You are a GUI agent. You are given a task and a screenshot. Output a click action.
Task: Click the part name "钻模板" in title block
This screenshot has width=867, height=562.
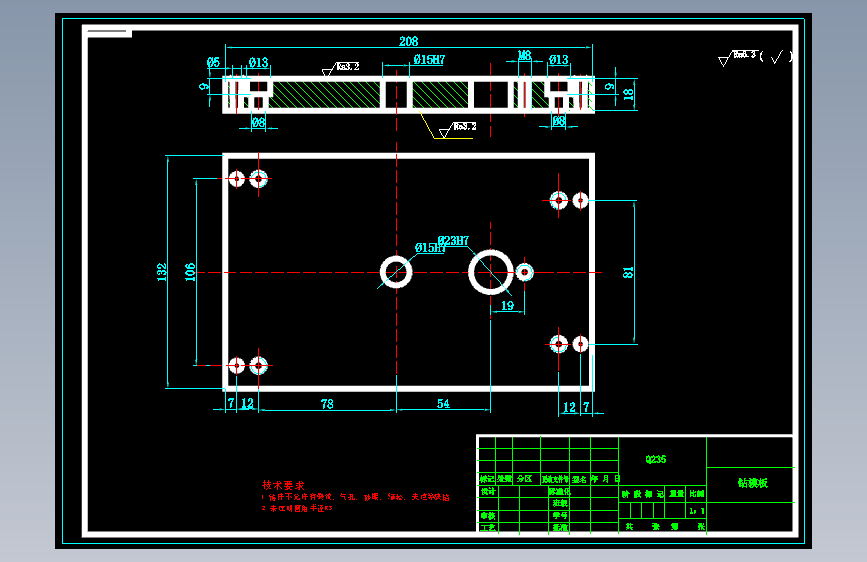(753, 483)
